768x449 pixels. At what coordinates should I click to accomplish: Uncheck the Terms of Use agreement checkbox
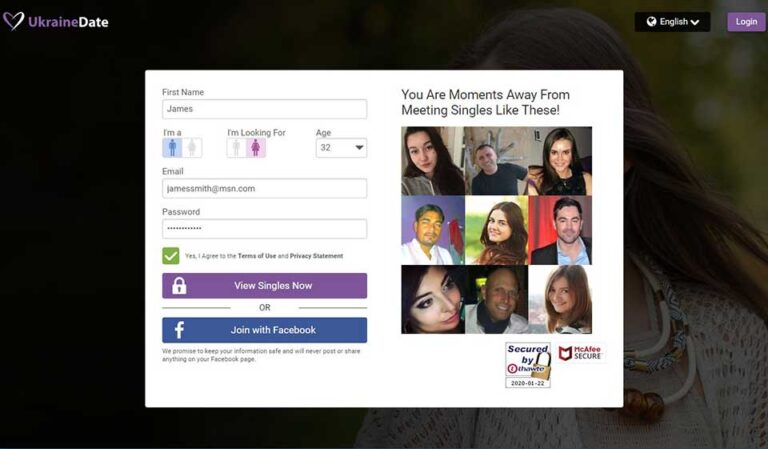171,256
